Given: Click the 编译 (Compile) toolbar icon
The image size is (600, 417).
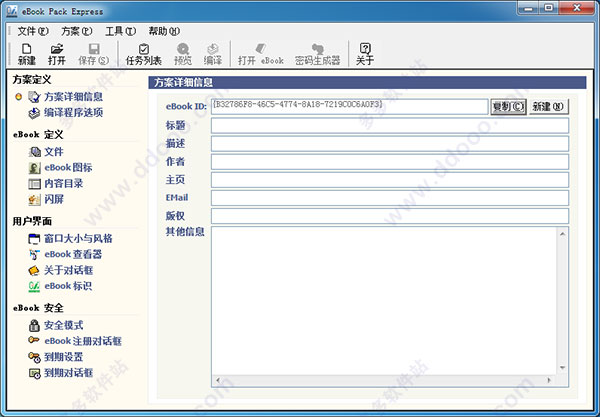Looking at the screenshot, I should (x=213, y=54).
